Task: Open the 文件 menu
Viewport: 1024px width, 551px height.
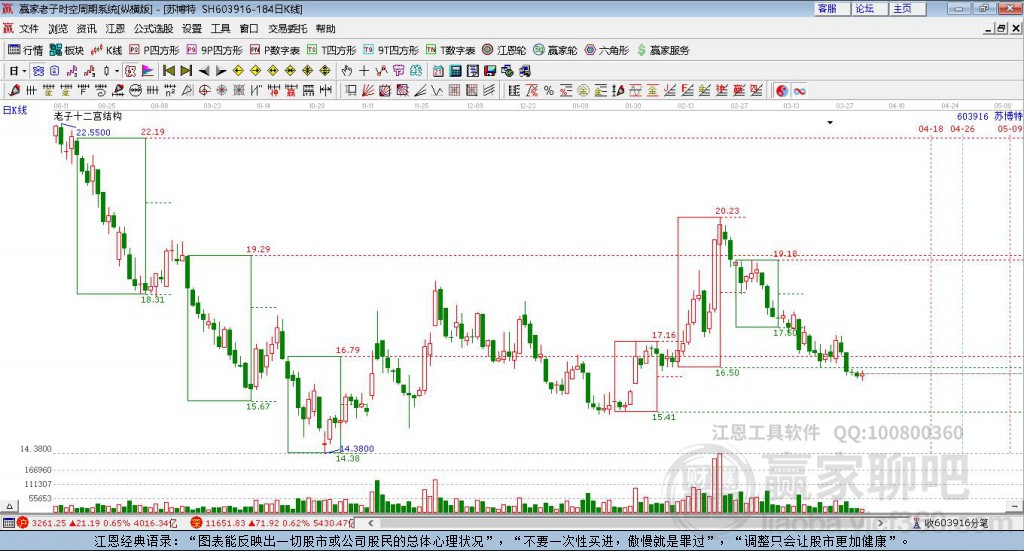Action: click(x=29, y=29)
